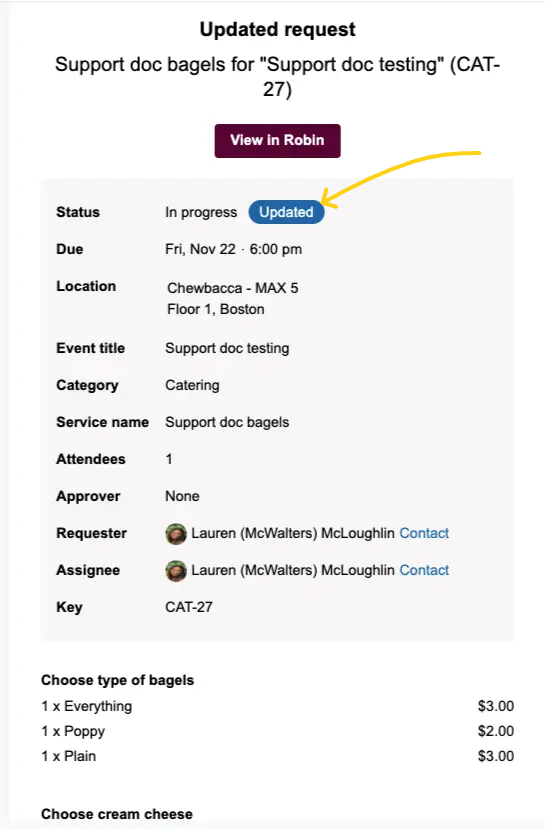Select the Requester name text

(x=293, y=533)
